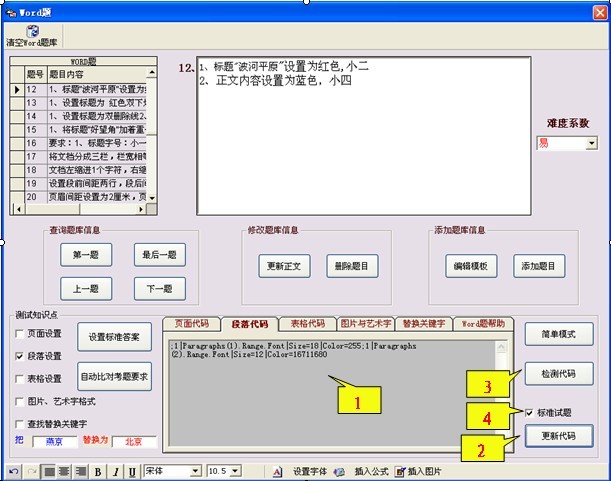This screenshot has height=481, width=611.
Task: Click the 插入图片 text label
Action: (x=424, y=472)
